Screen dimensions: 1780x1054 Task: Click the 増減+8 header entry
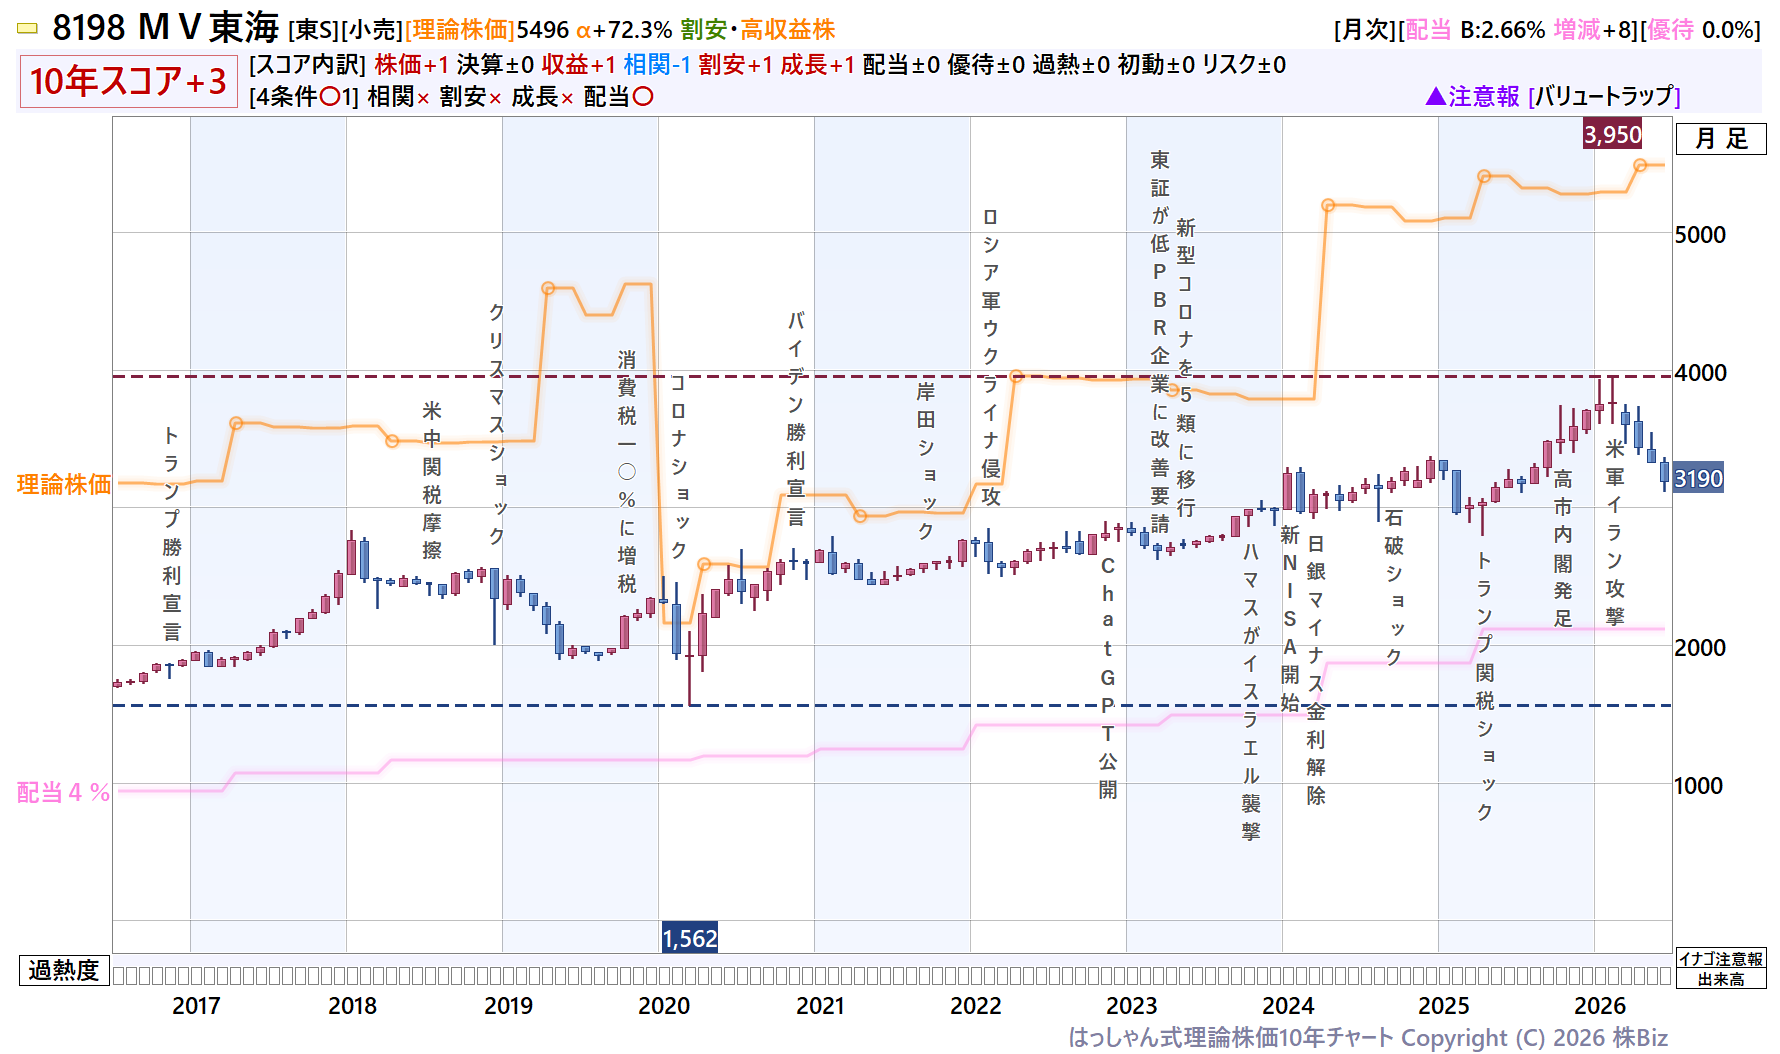(1593, 30)
